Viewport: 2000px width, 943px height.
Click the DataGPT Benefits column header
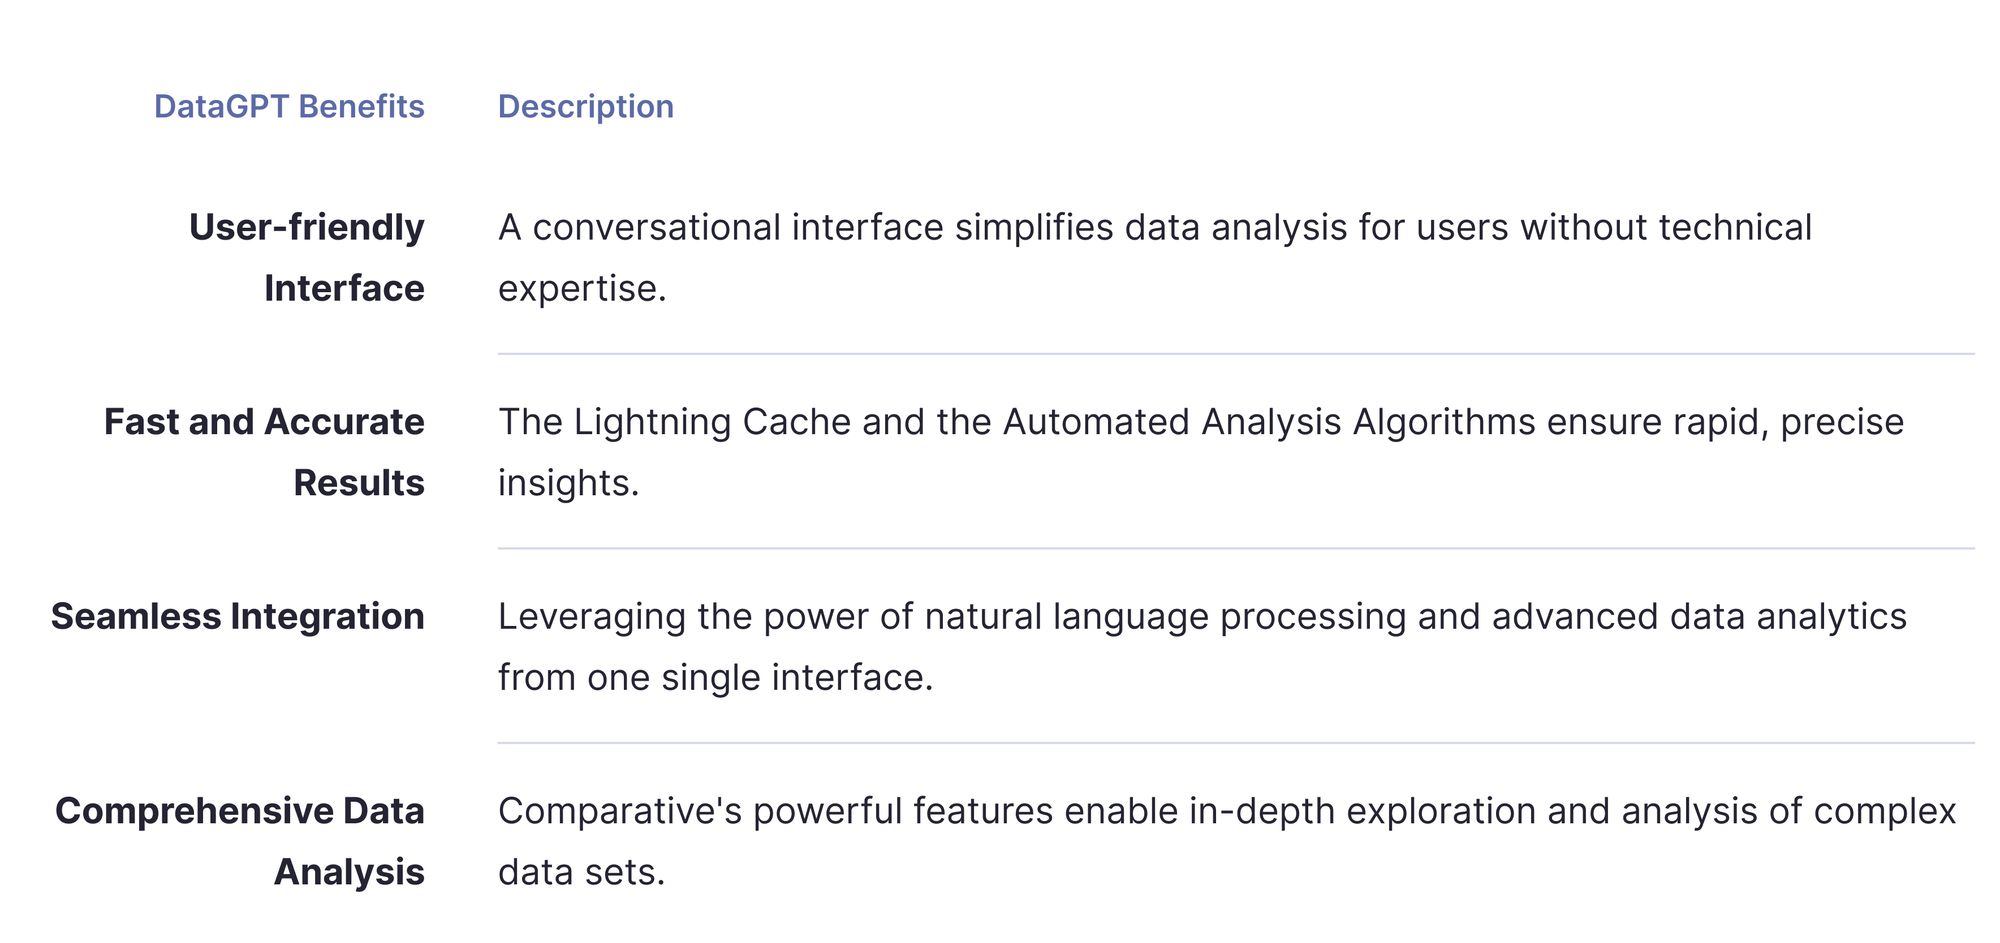[289, 106]
